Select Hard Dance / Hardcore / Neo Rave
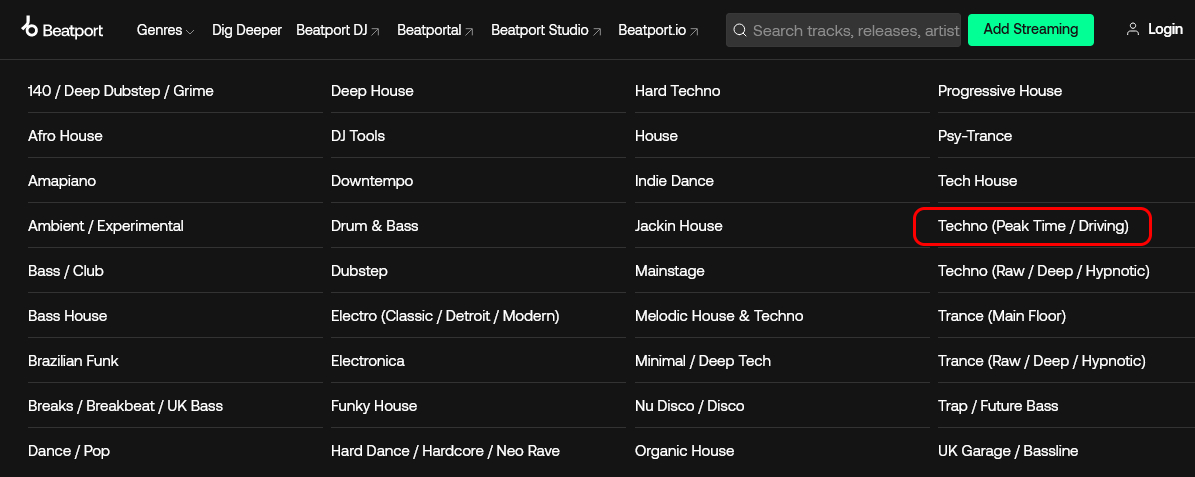The image size is (1195, 477). point(445,451)
